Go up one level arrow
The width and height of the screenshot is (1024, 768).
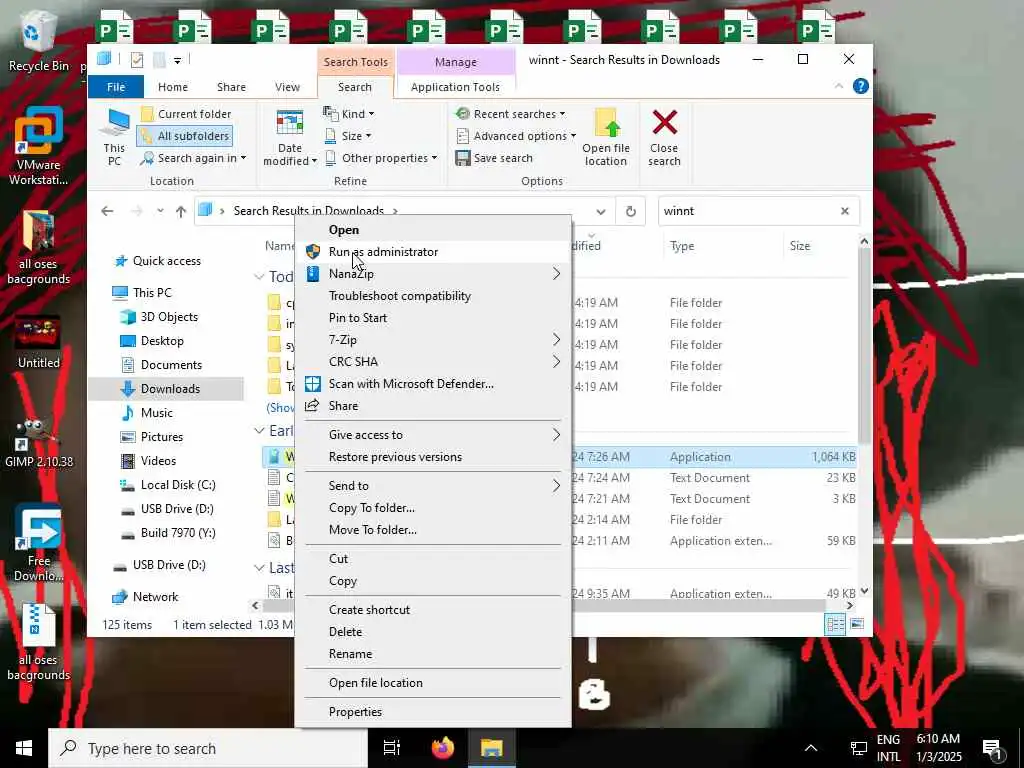(181, 211)
